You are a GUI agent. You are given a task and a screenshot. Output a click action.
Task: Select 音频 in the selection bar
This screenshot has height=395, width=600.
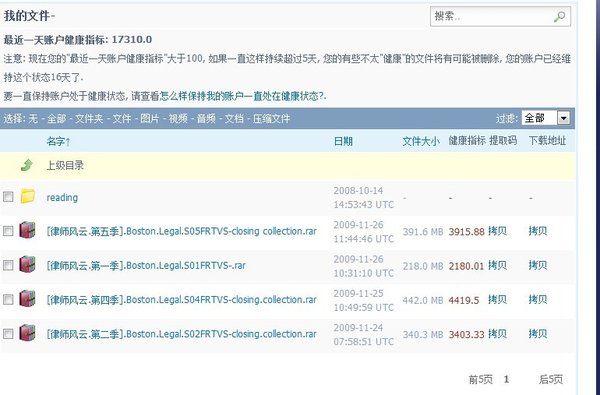coord(206,119)
